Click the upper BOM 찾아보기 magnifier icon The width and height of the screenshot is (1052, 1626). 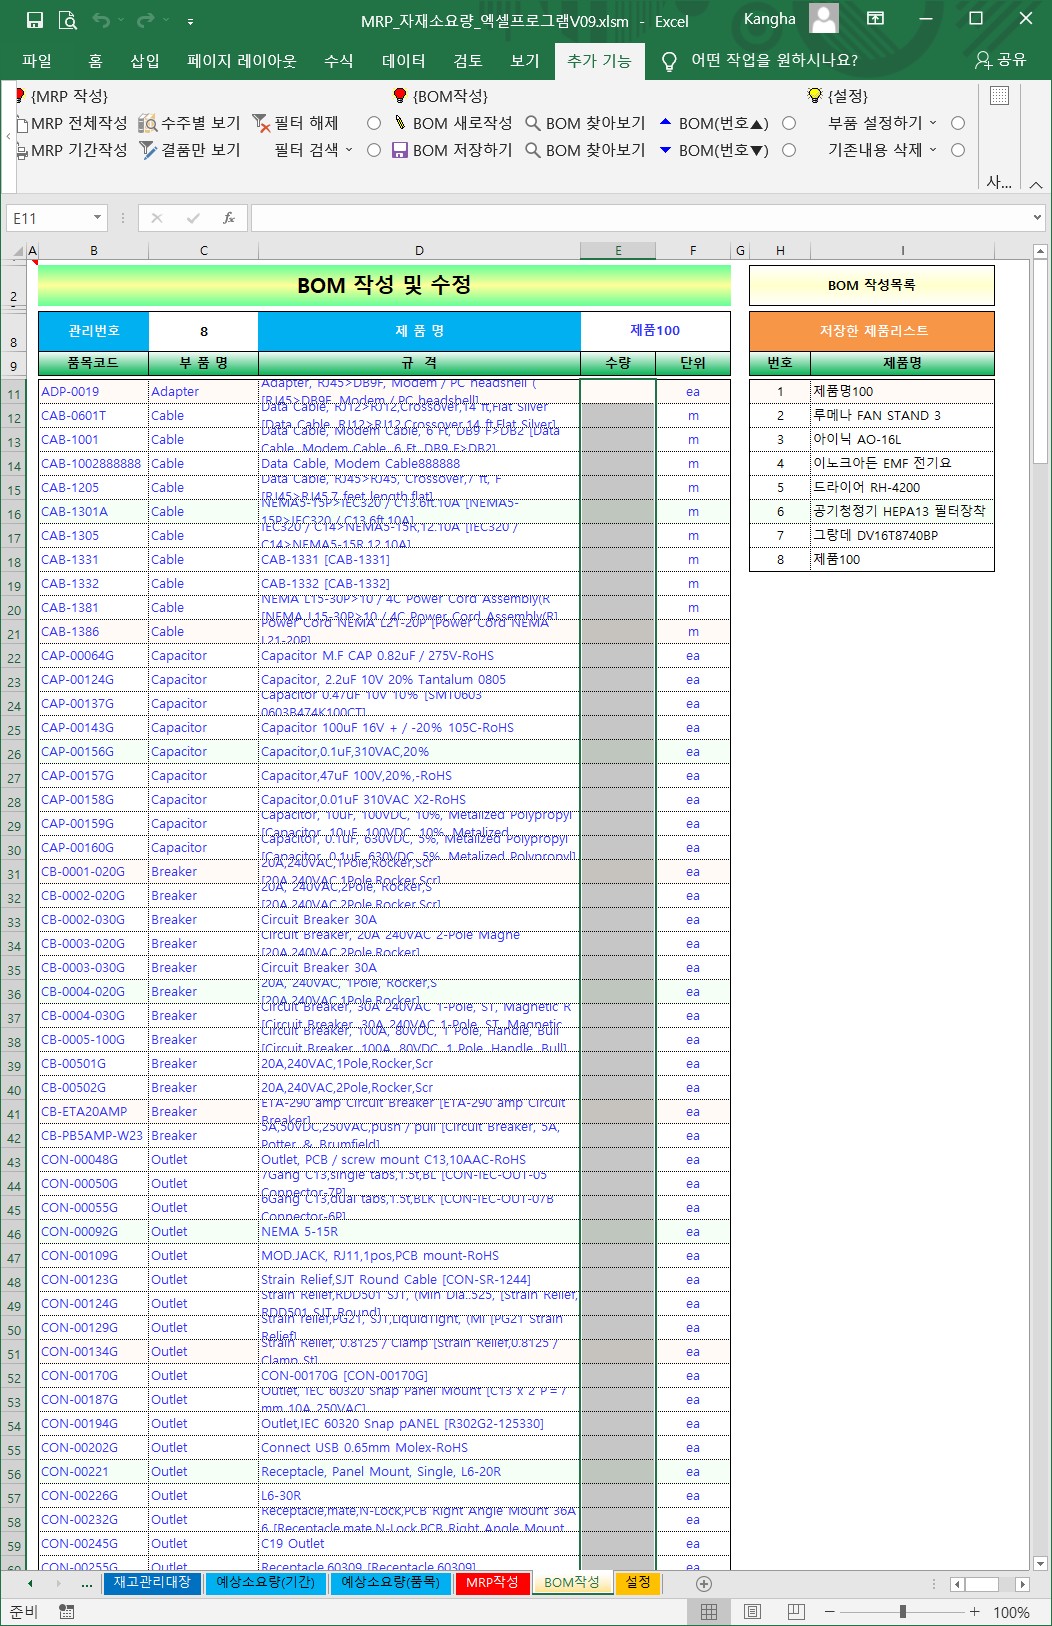[533, 123]
